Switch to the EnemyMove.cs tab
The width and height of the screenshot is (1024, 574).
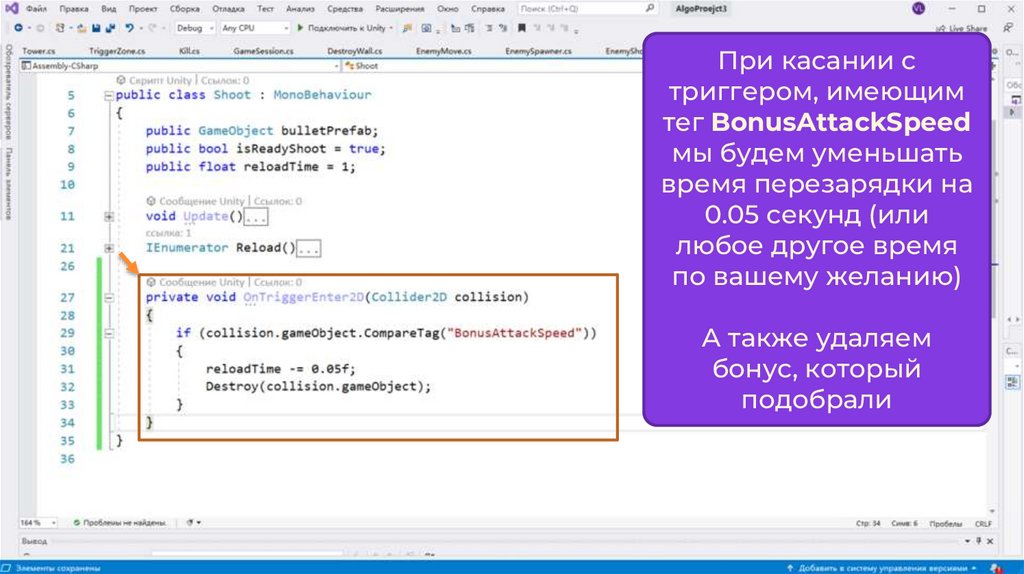tap(443, 50)
